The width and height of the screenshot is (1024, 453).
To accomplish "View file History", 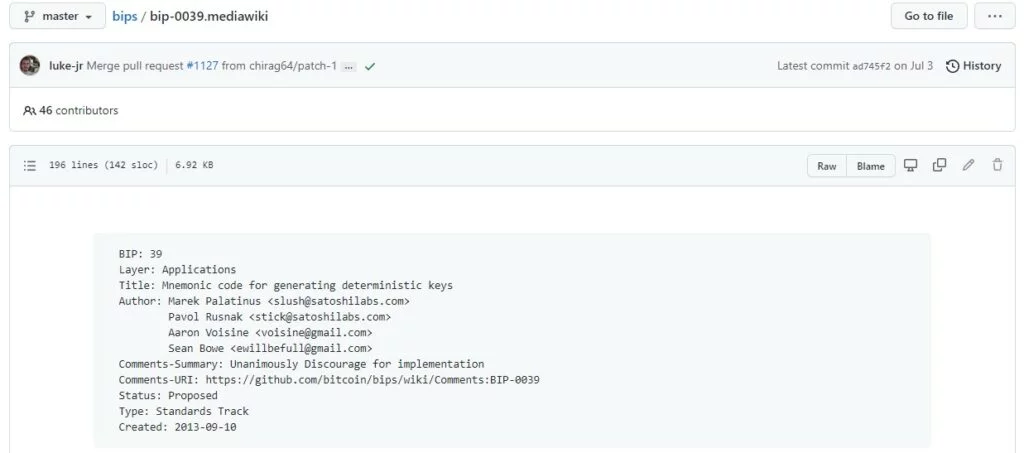I will pyautogui.click(x=973, y=66).
